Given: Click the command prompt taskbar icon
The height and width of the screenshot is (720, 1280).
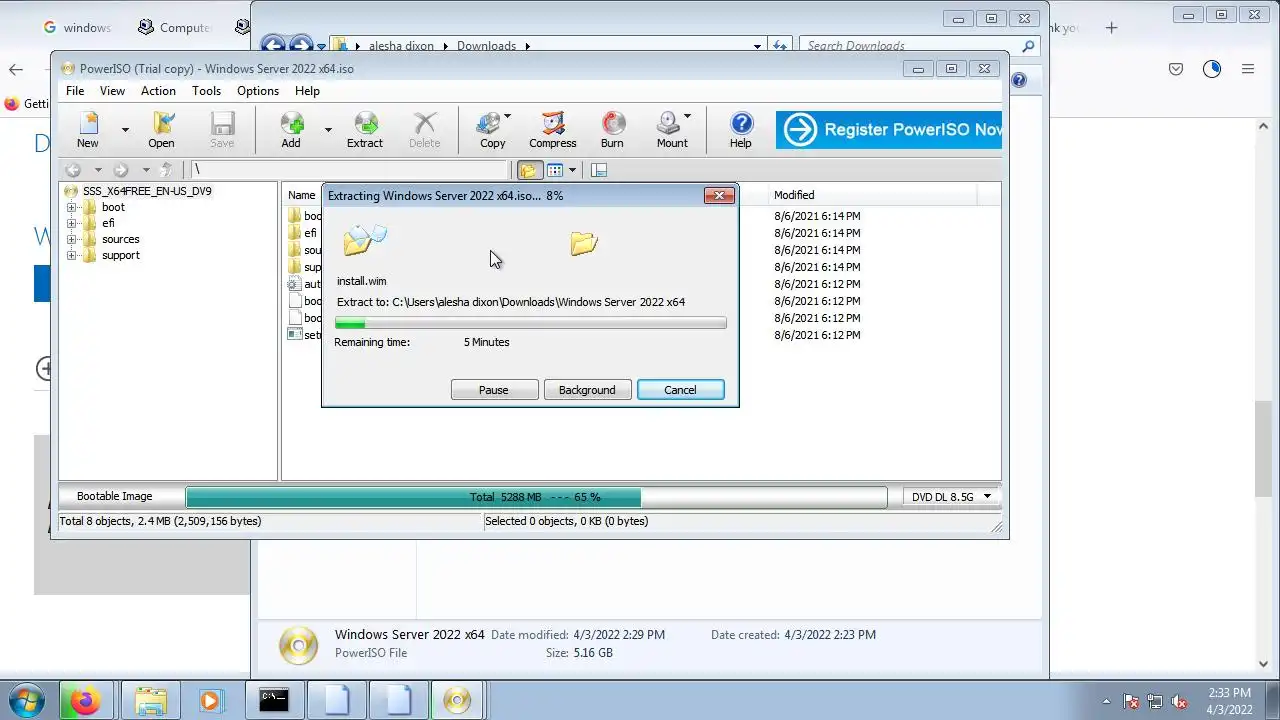Looking at the screenshot, I should point(274,701).
